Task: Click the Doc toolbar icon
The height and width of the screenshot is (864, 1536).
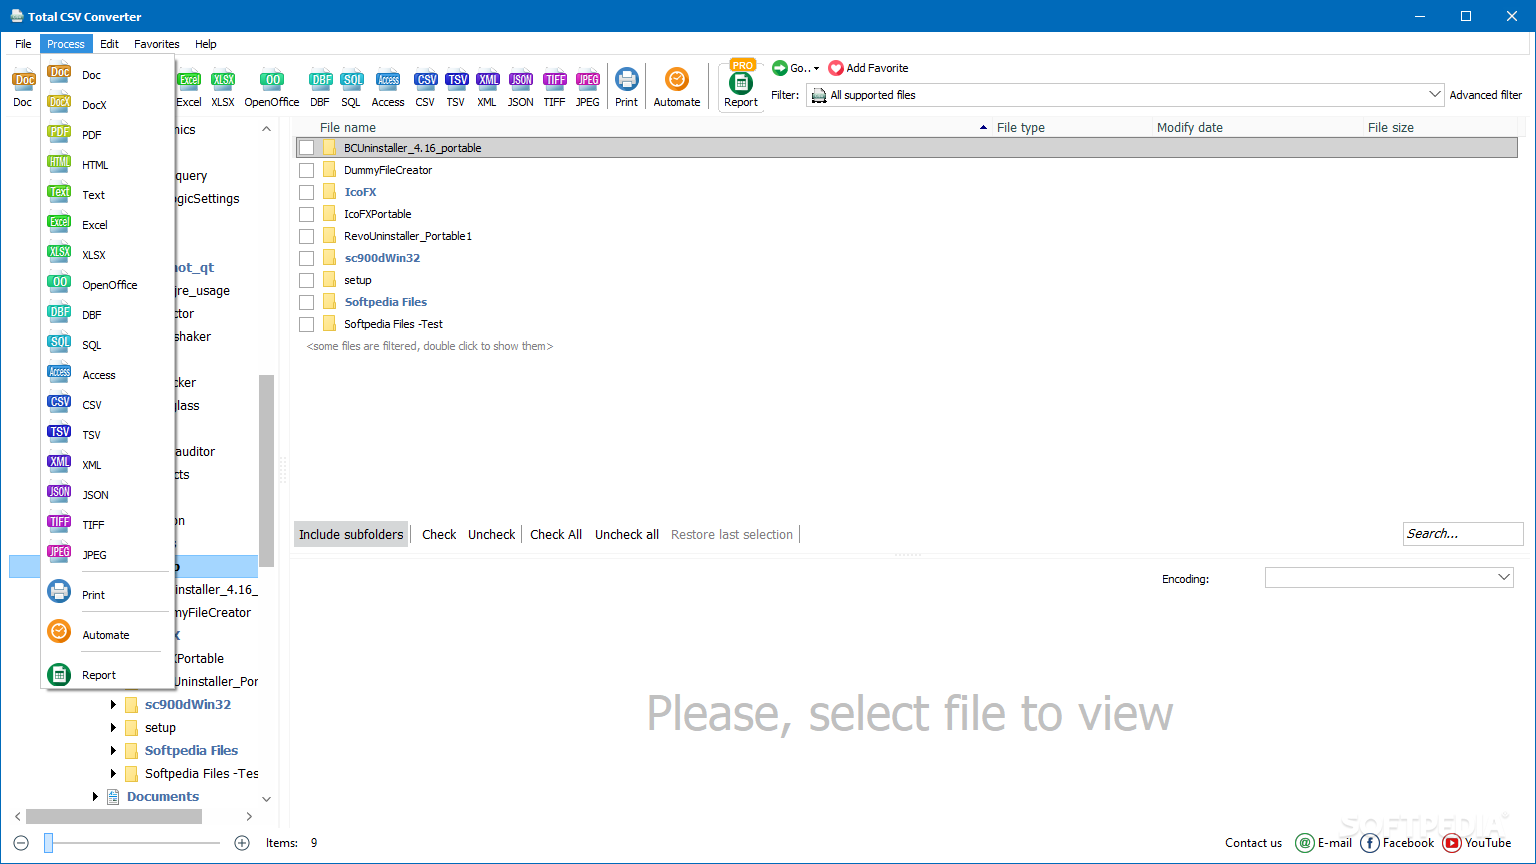Action: point(23,88)
